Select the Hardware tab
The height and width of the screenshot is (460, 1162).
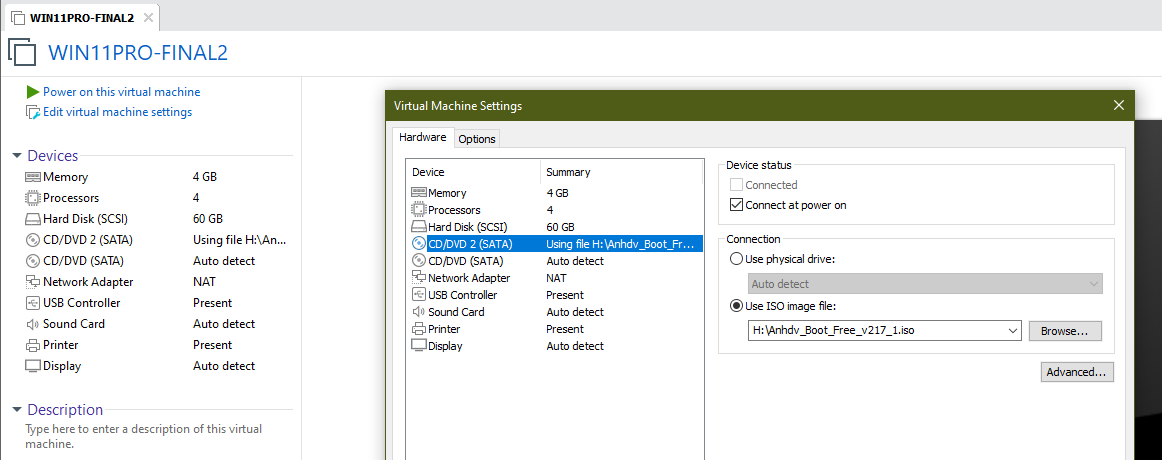[x=422, y=137]
